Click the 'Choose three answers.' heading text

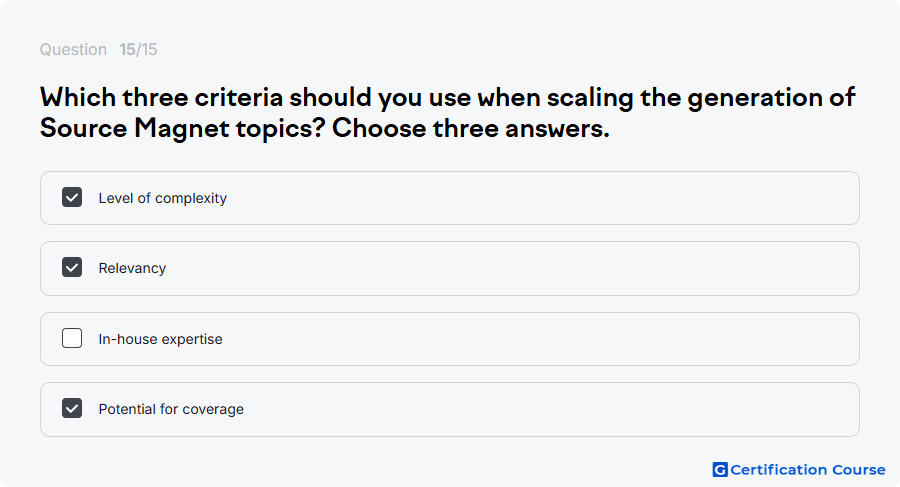[x=471, y=128]
